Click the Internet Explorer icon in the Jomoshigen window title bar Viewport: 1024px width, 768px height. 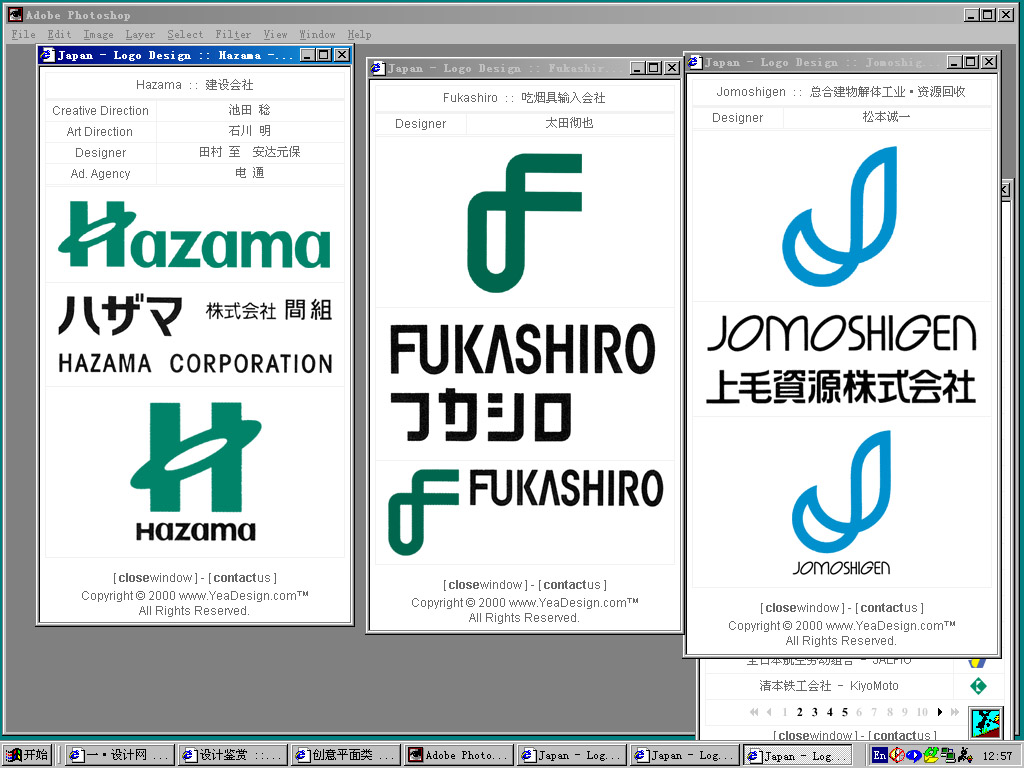(695, 62)
